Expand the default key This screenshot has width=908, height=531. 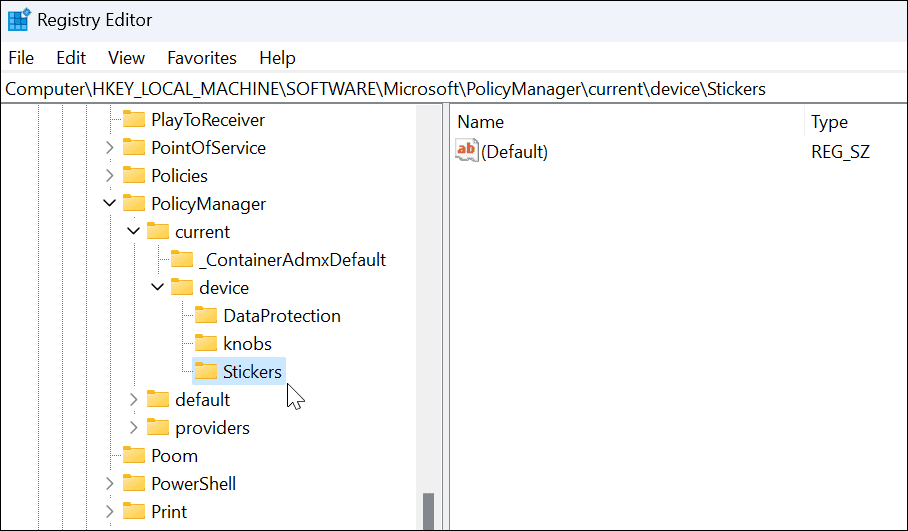(134, 400)
